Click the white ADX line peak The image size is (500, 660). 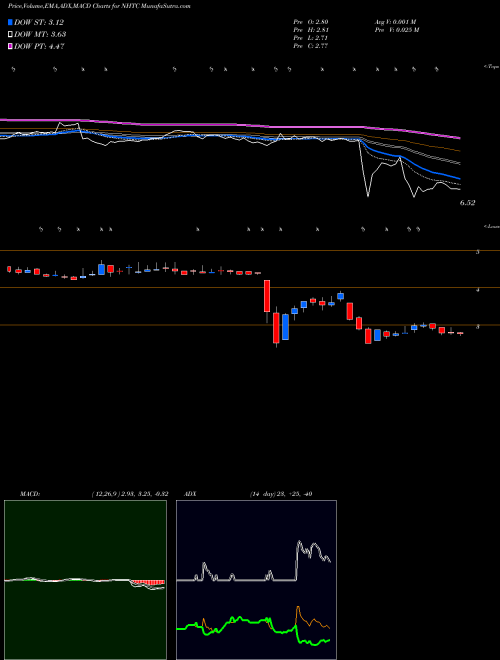click(x=299, y=543)
